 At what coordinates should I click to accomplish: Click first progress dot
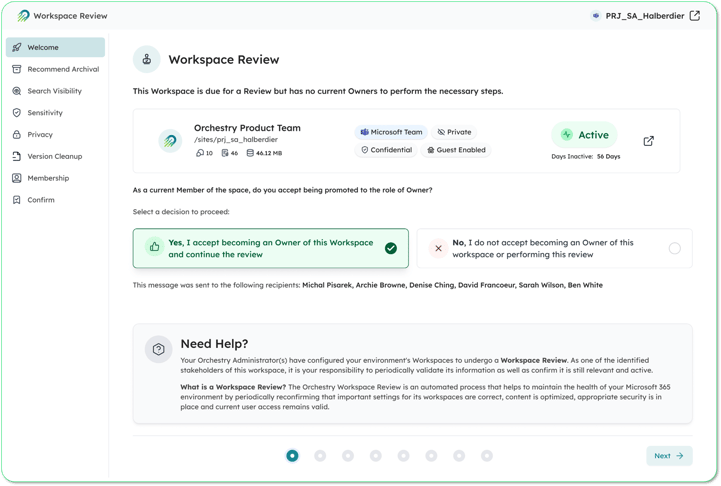pos(292,456)
